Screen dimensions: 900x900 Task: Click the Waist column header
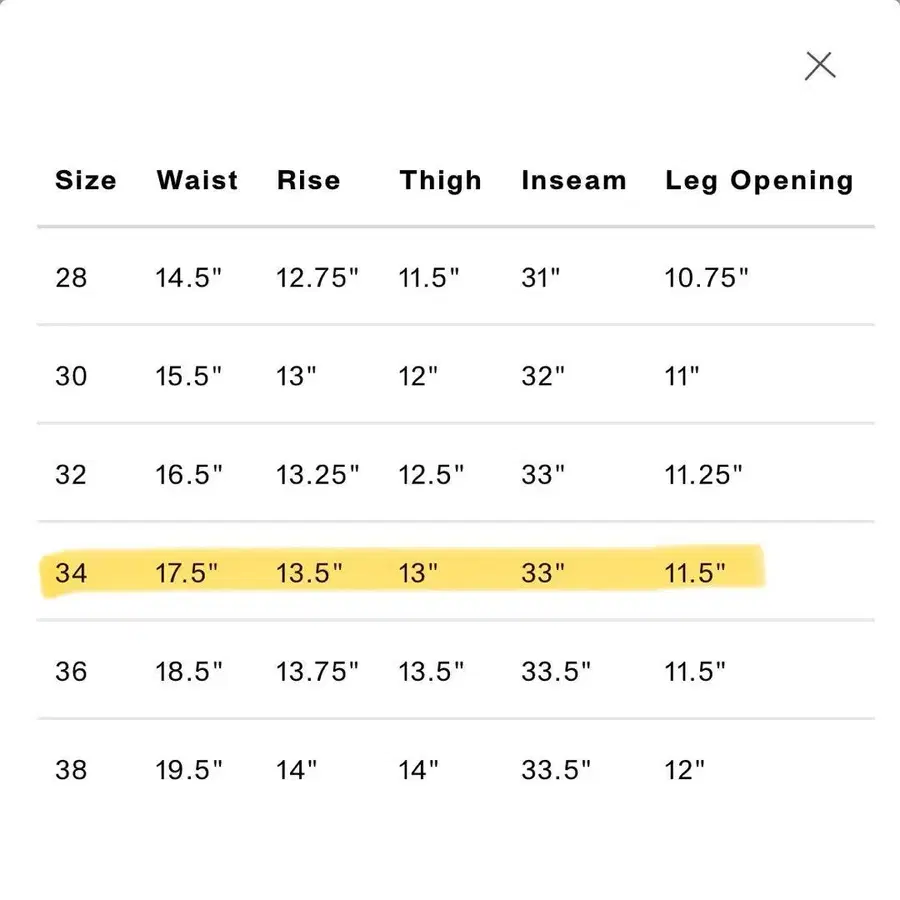tap(196, 181)
